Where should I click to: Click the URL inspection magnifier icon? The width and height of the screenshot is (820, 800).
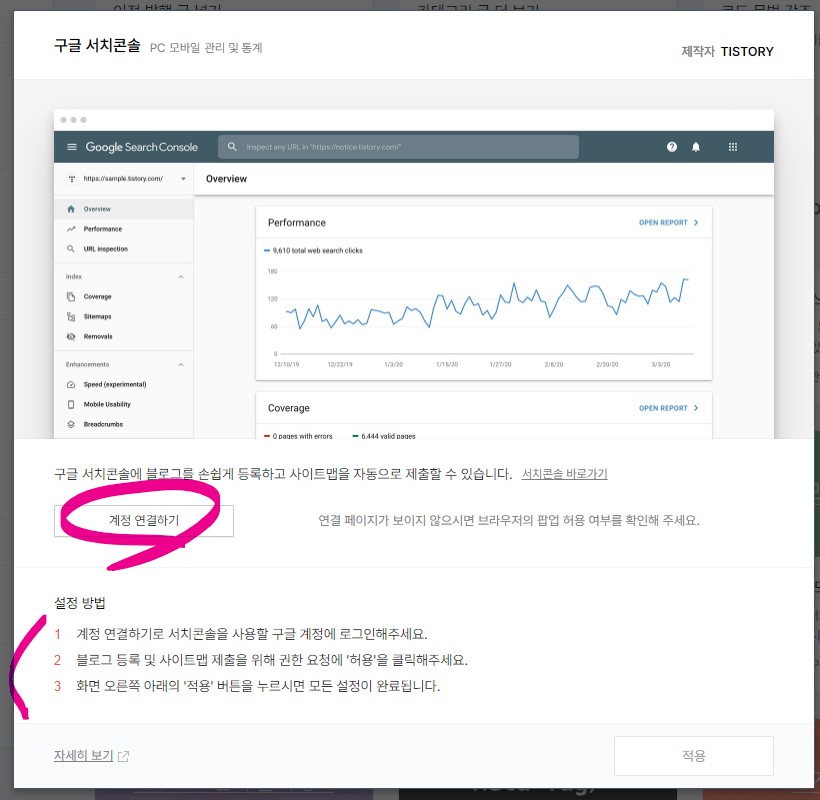(x=71, y=249)
